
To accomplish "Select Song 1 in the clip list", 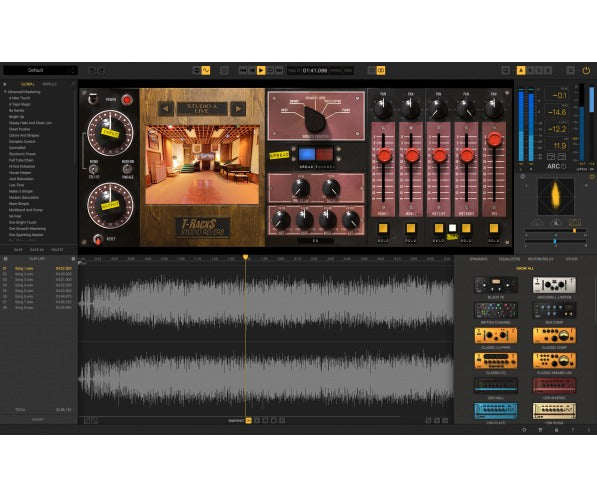I will pyautogui.click(x=37, y=268).
